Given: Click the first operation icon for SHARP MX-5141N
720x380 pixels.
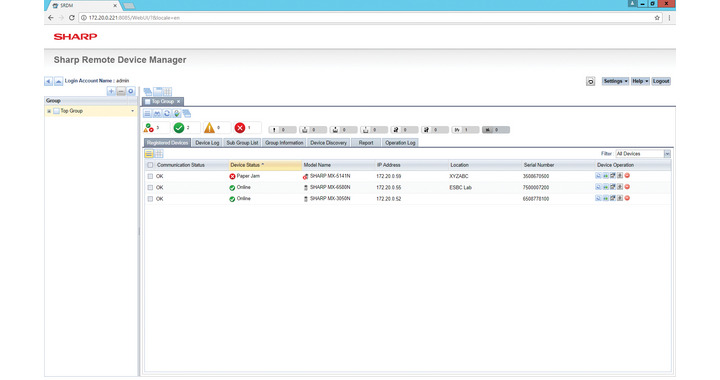Looking at the screenshot, I should coord(598,176).
